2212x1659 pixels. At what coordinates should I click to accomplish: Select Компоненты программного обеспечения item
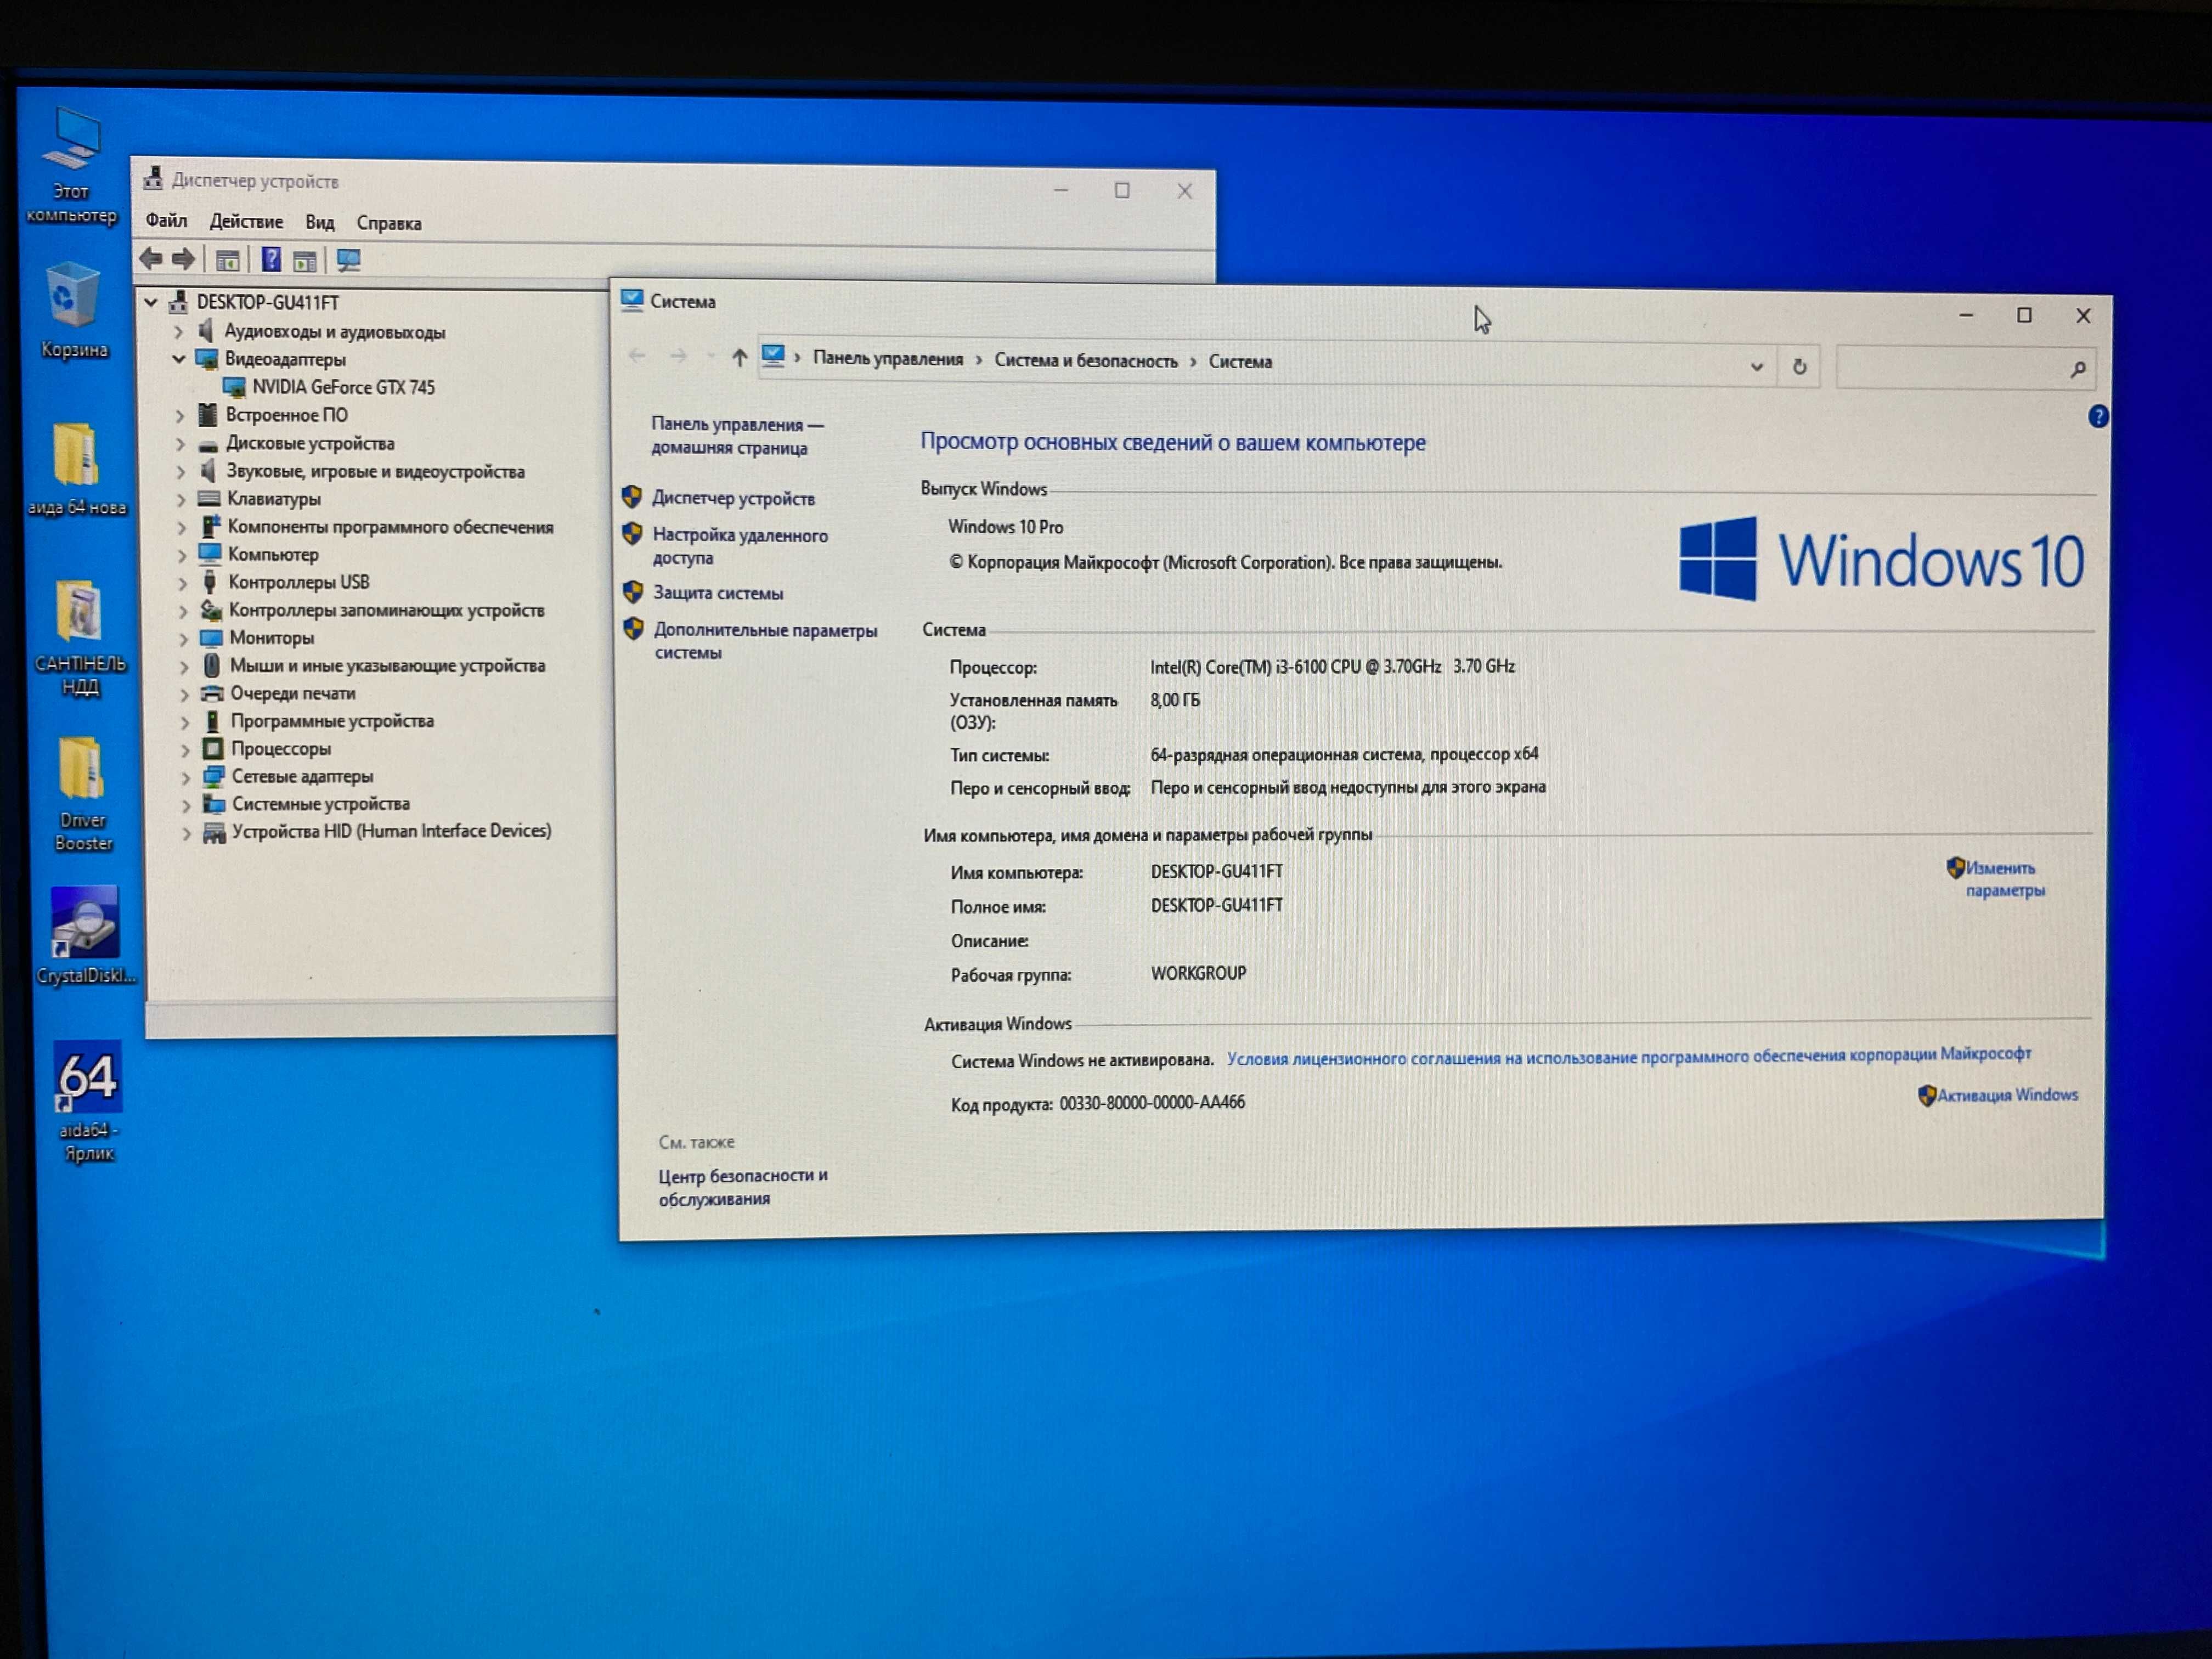[390, 527]
